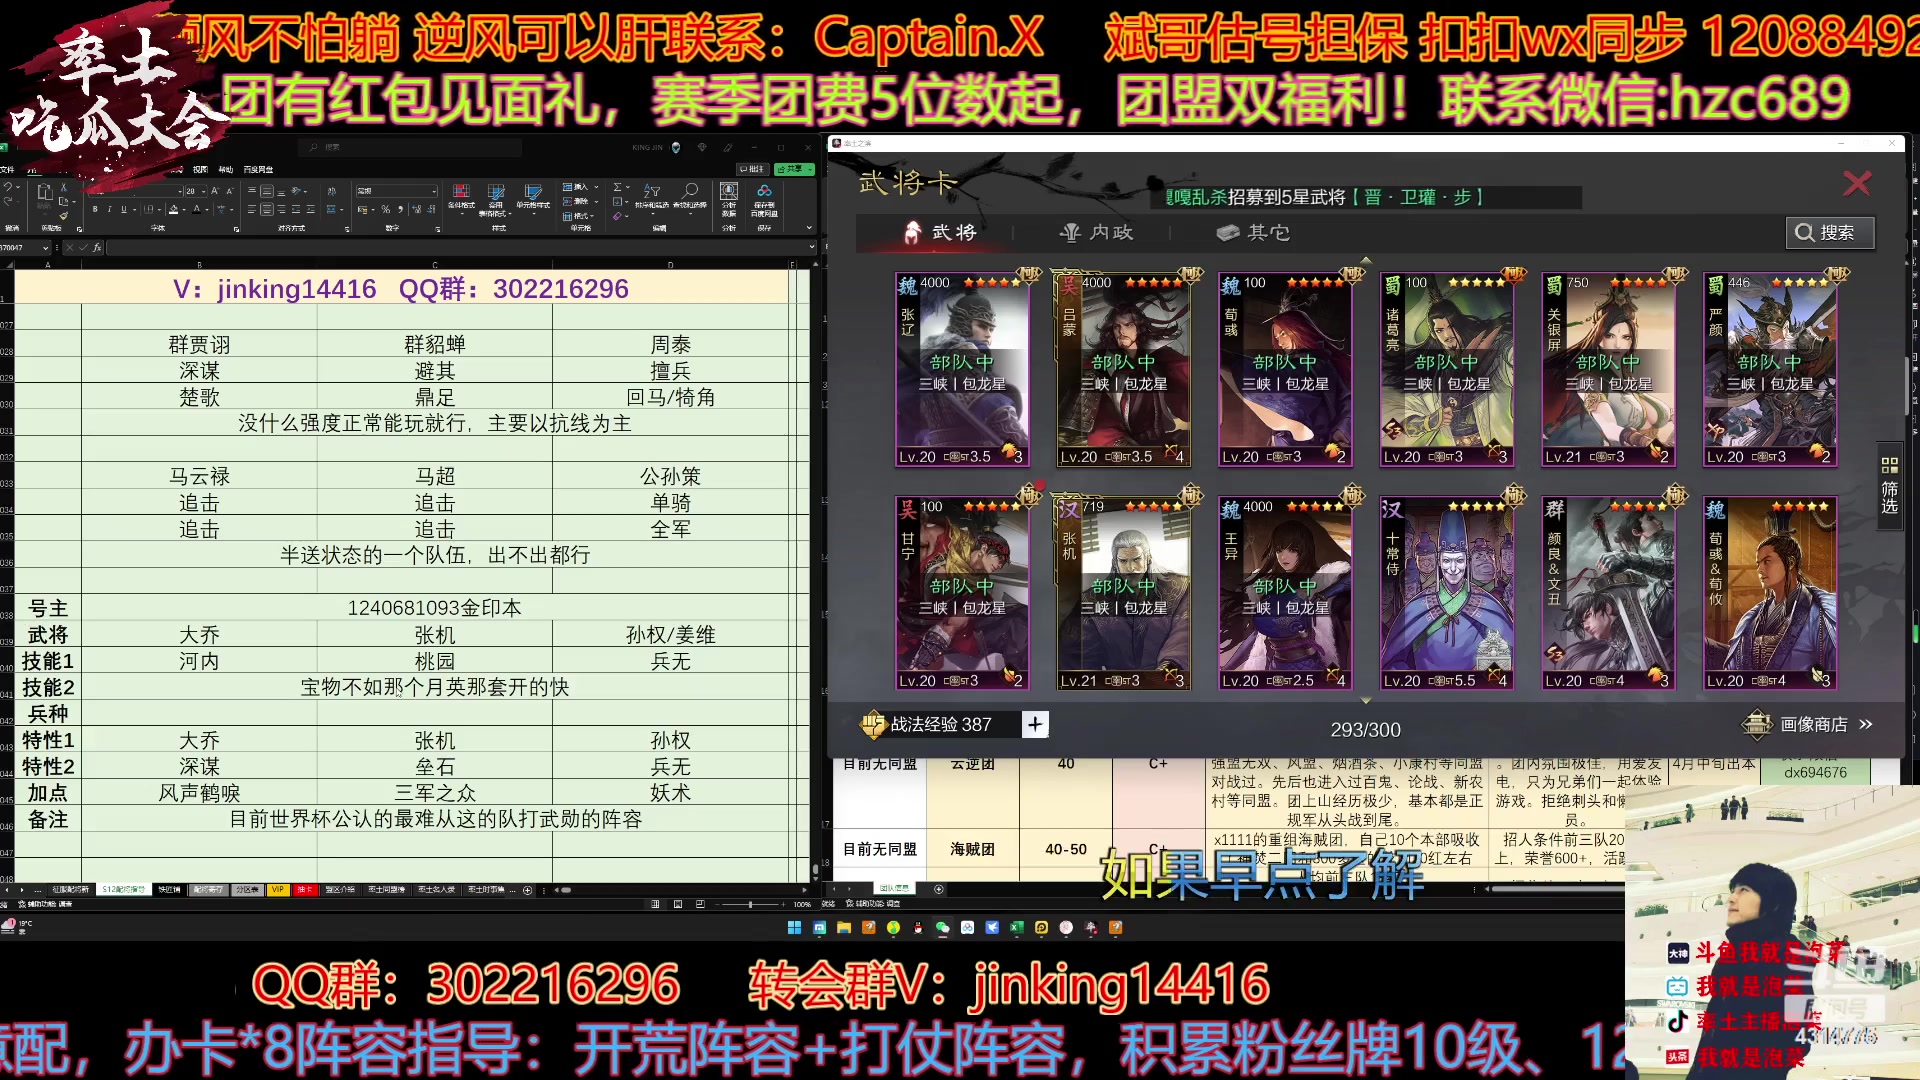The image size is (1920, 1080).
Task: Toggle Wrap Text in alignment group
Action: click(x=331, y=191)
